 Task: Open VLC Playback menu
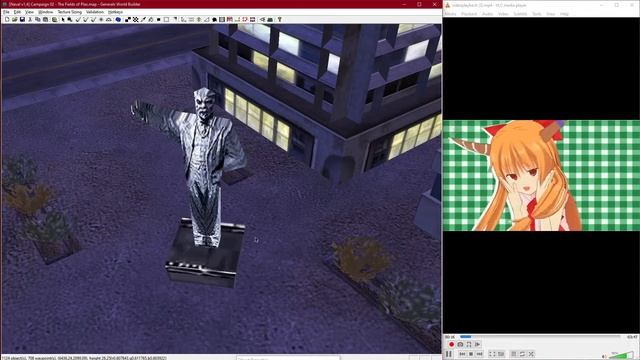[x=469, y=14]
